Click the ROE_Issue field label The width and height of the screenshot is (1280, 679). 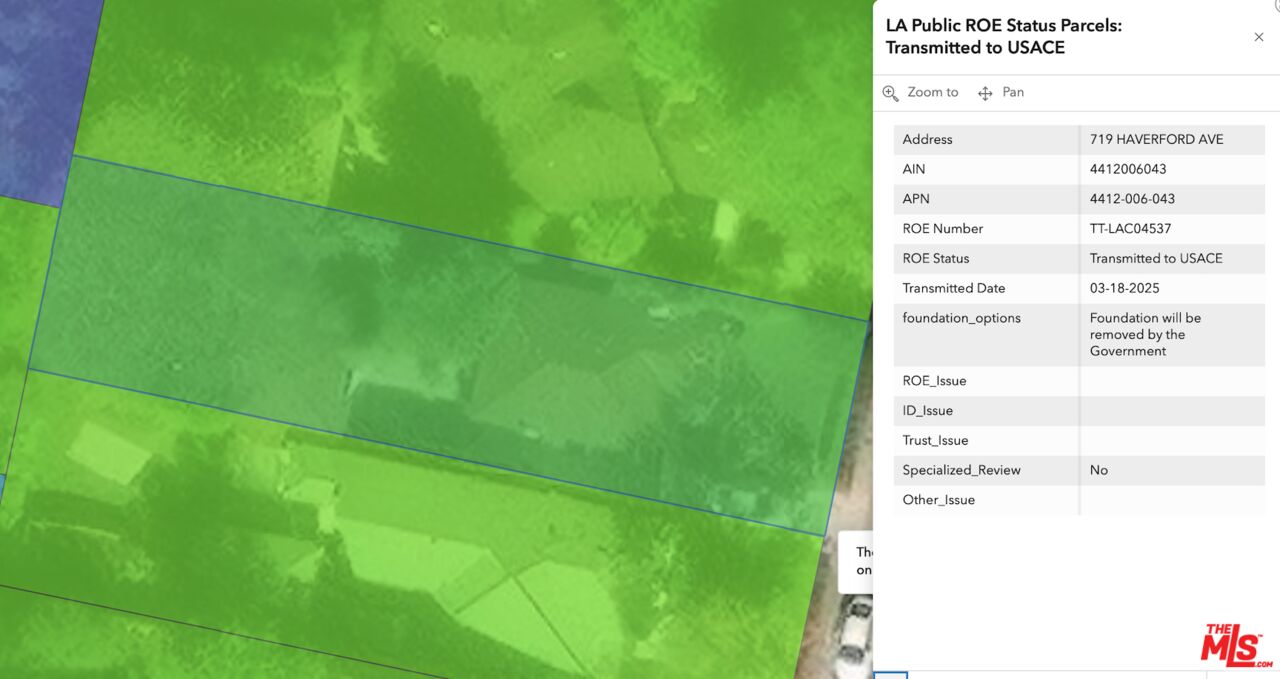click(x=934, y=381)
